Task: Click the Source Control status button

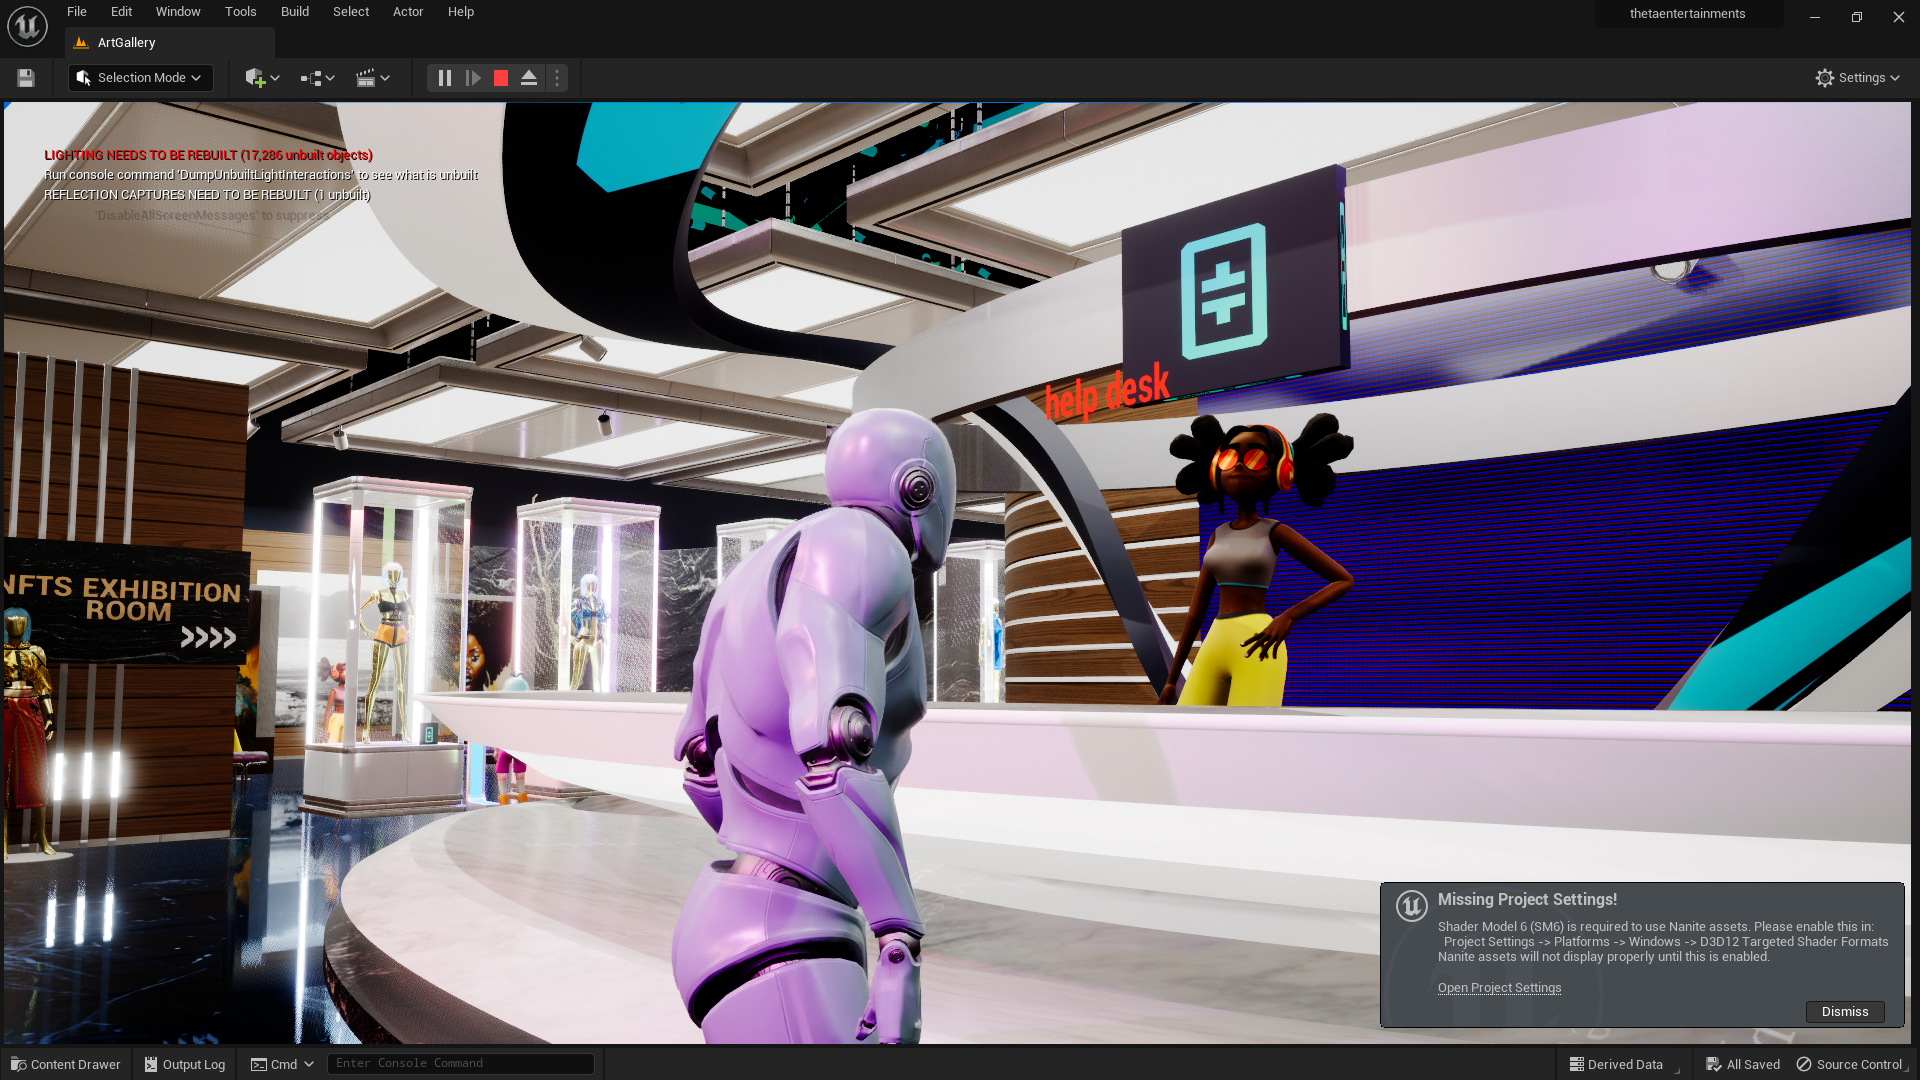Action: [1849, 1064]
